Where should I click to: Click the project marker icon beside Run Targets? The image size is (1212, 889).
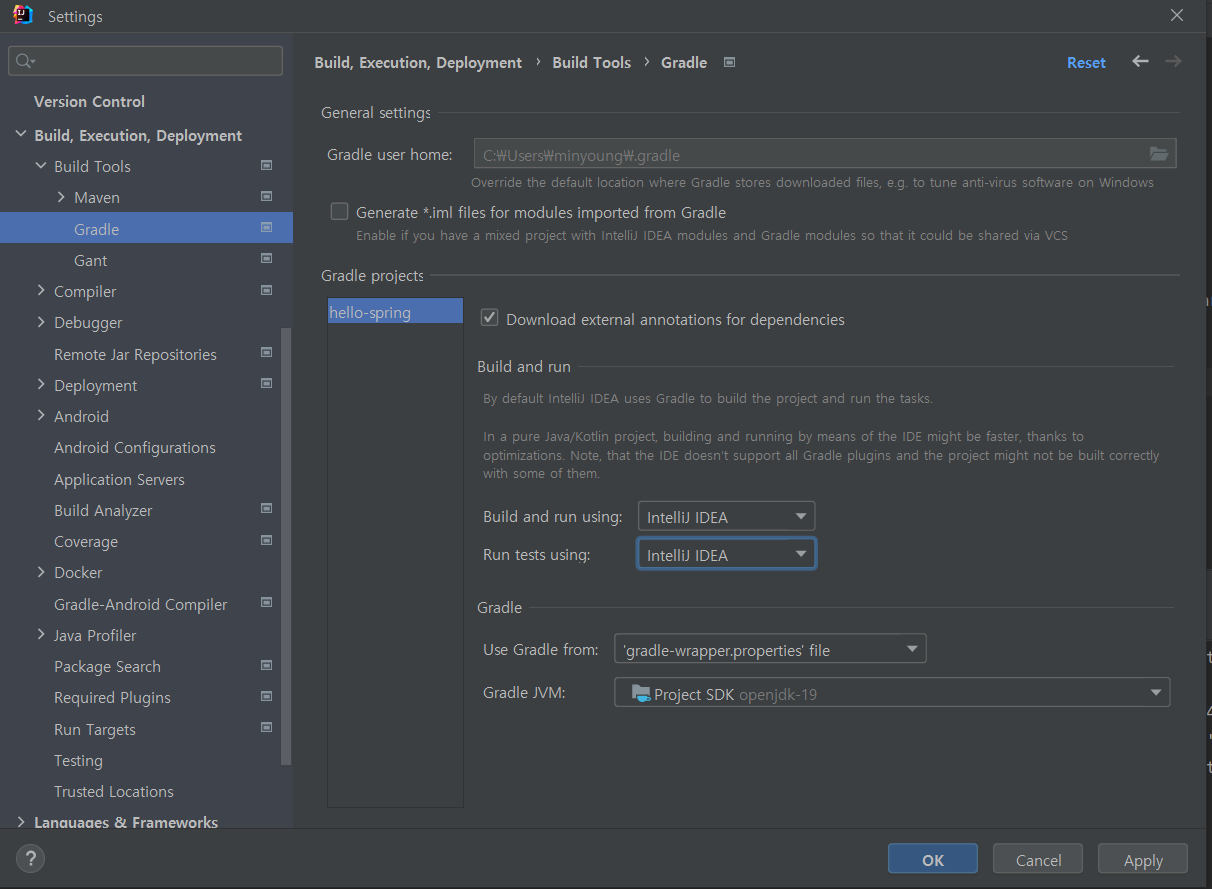tap(266, 727)
